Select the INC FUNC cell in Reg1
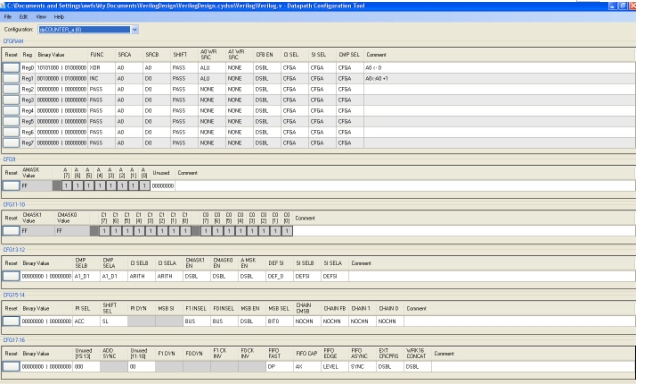The width and height of the screenshot is (650, 384). [102, 78]
